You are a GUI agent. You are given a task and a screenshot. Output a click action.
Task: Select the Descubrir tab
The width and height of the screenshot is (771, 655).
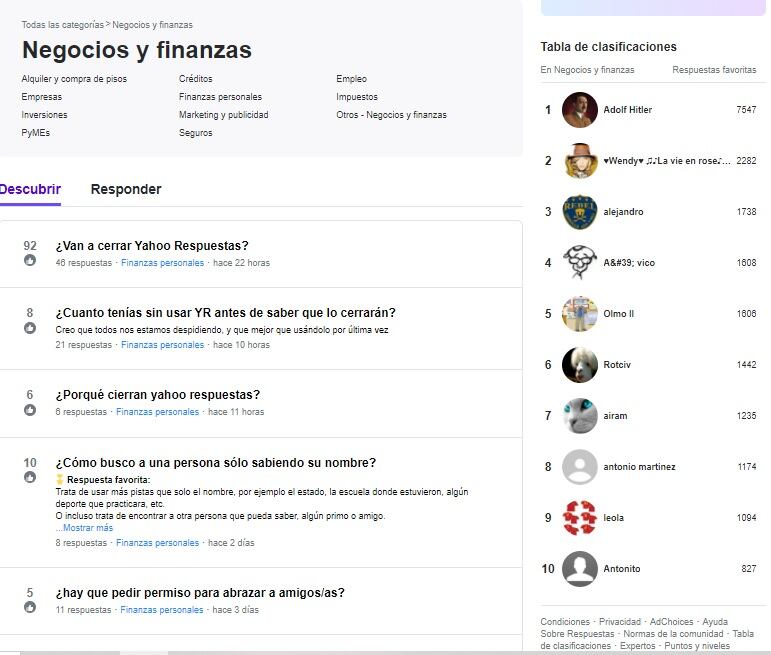pos(30,189)
